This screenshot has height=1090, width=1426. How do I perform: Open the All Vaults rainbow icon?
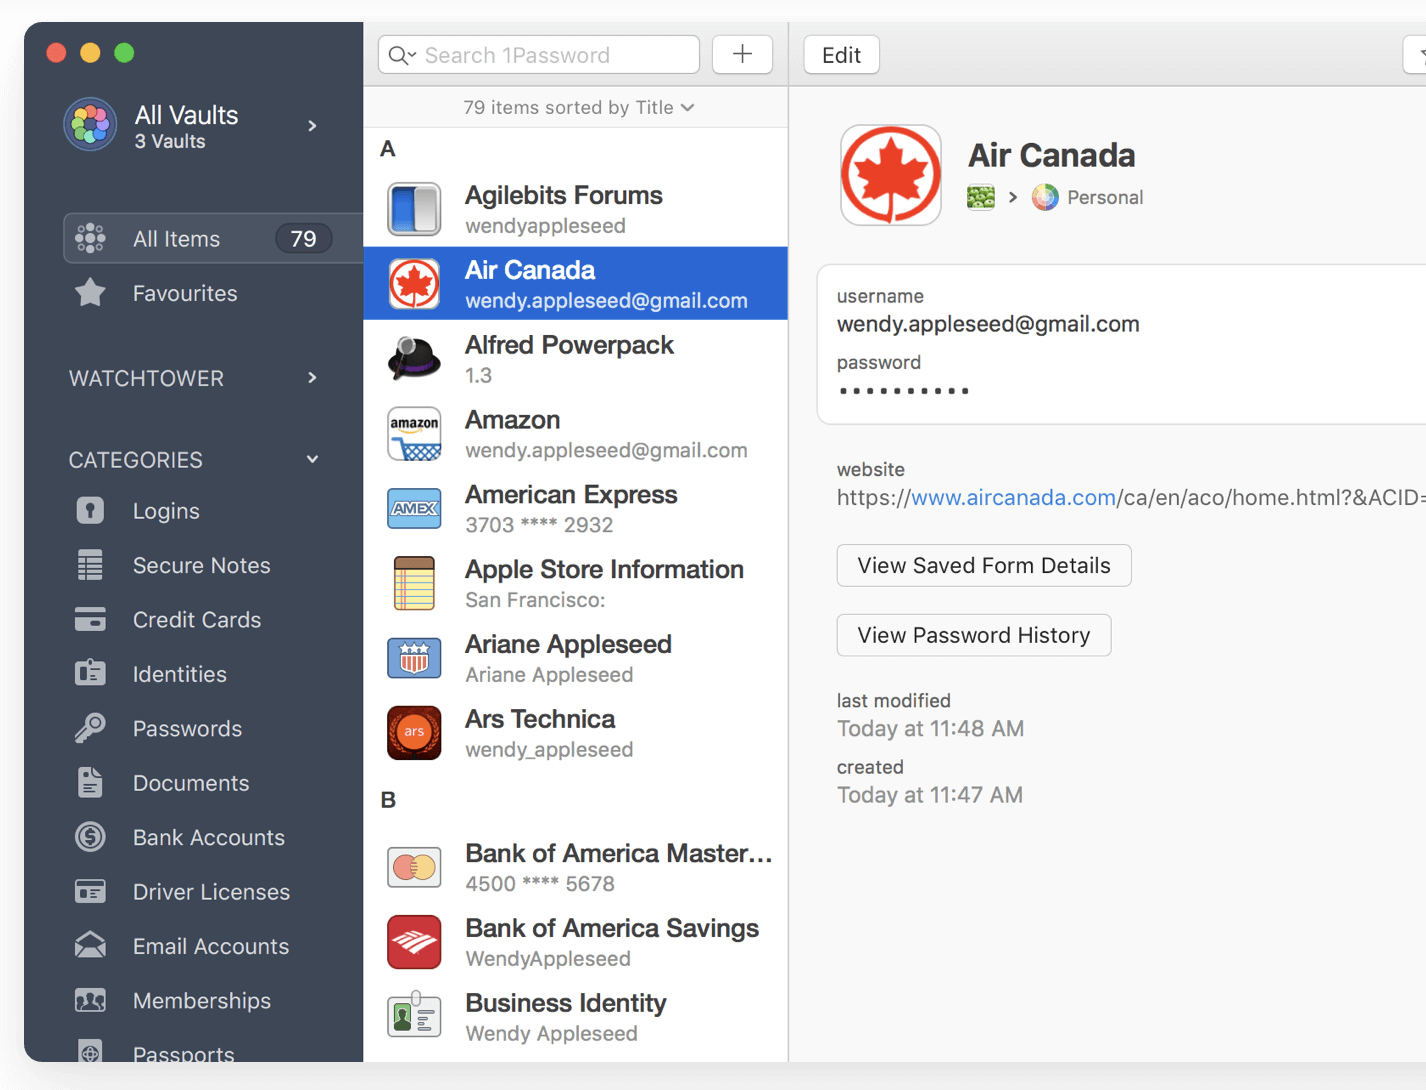coord(90,125)
